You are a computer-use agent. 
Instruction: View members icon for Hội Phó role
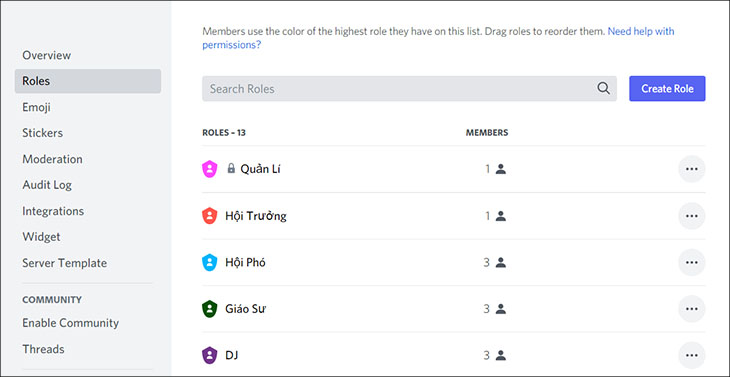(x=500, y=263)
